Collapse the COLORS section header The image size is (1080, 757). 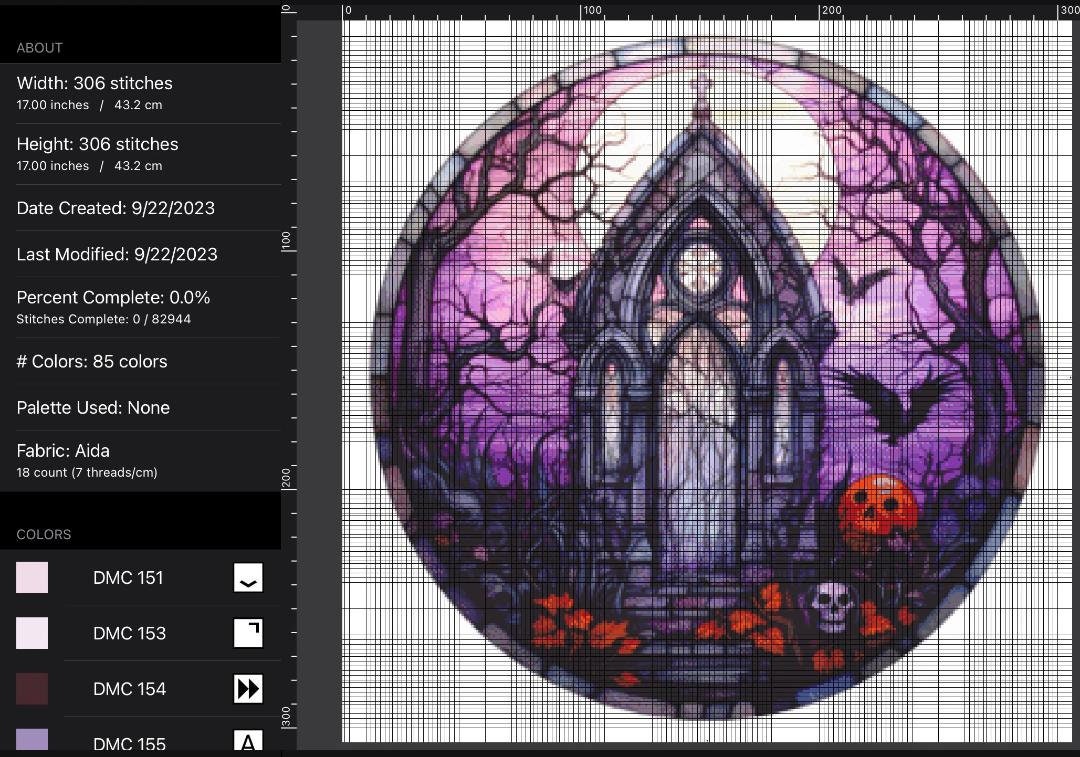pos(43,534)
